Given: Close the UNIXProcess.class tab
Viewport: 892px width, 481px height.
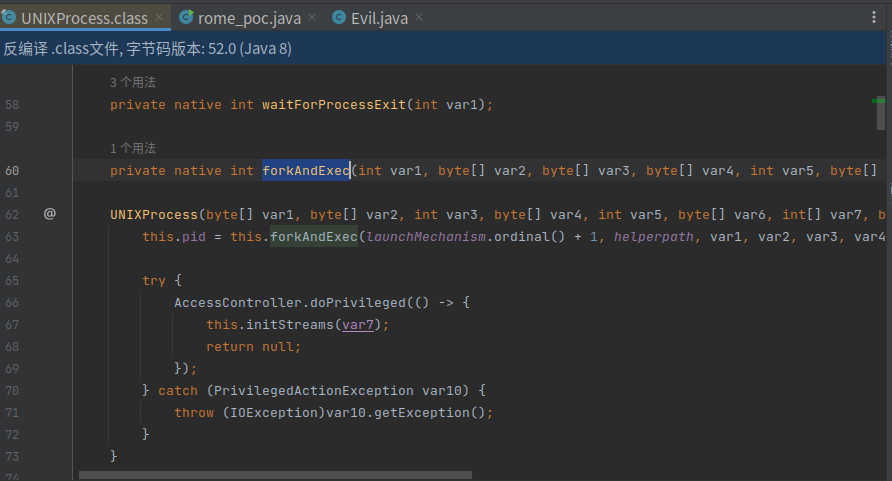Looking at the screenshot, I should point(159,18).
